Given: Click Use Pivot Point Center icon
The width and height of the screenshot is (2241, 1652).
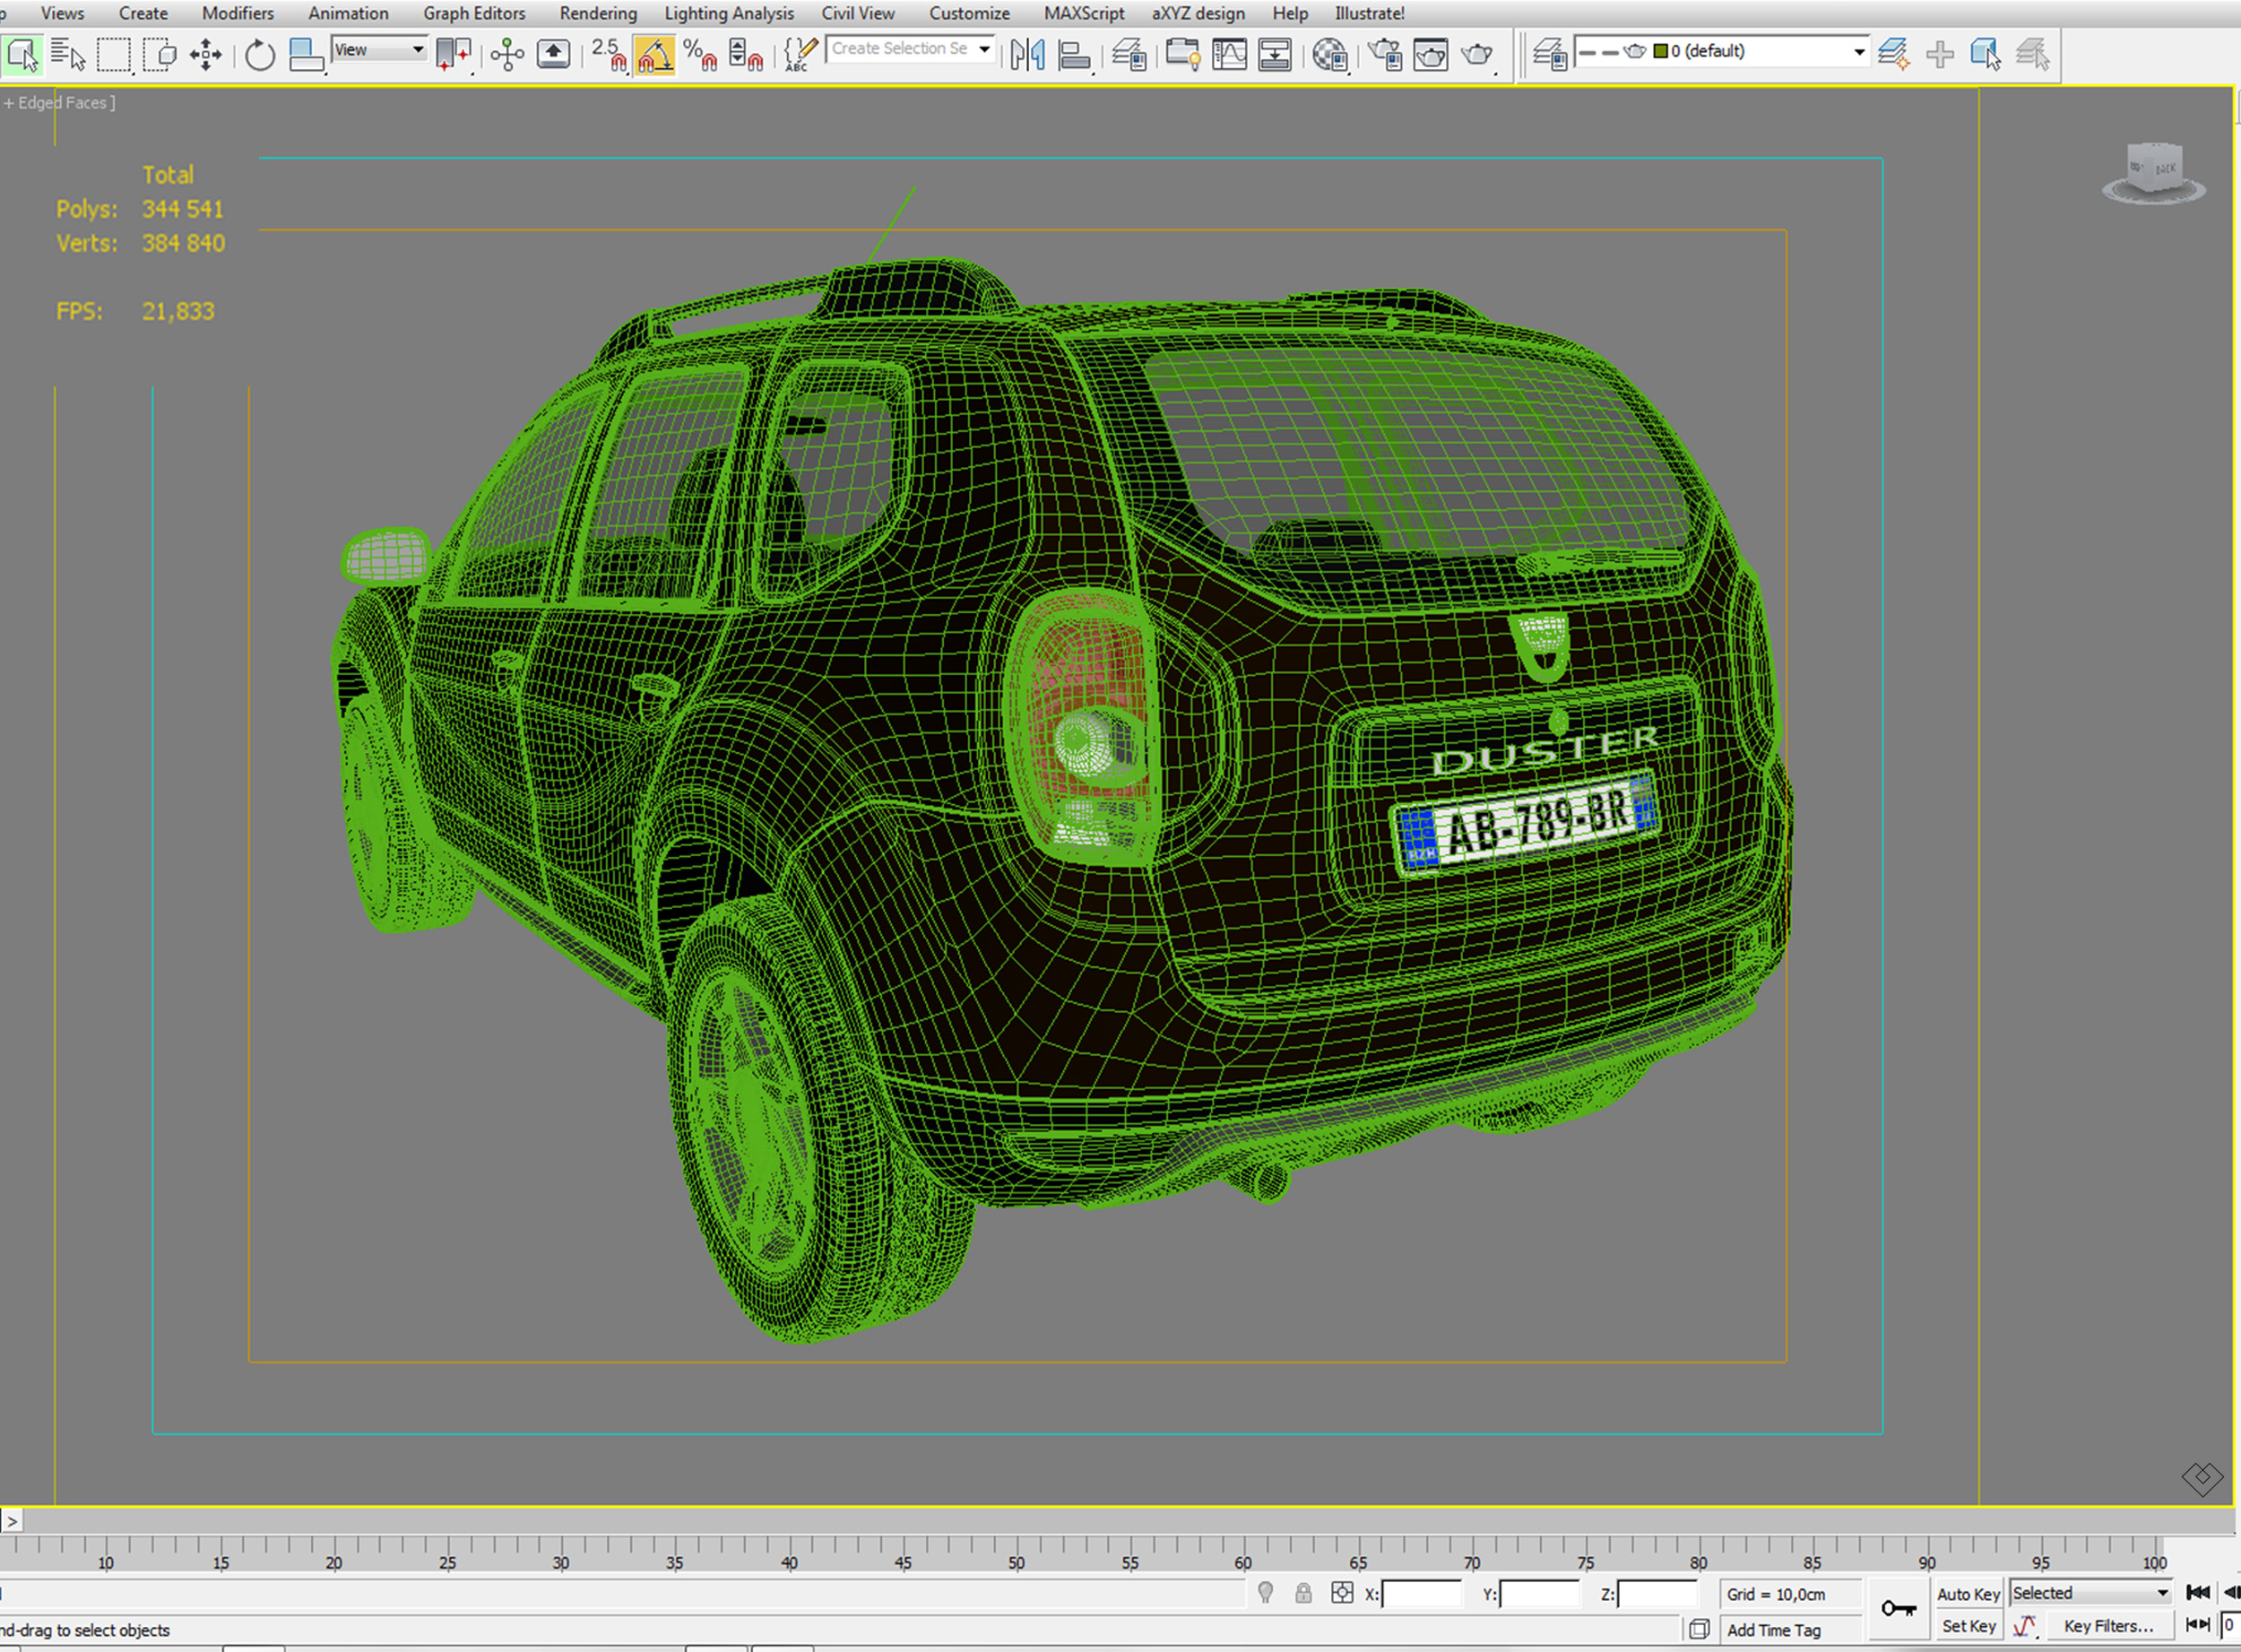Looking at the screenshot, I should (x=453, y=54).
